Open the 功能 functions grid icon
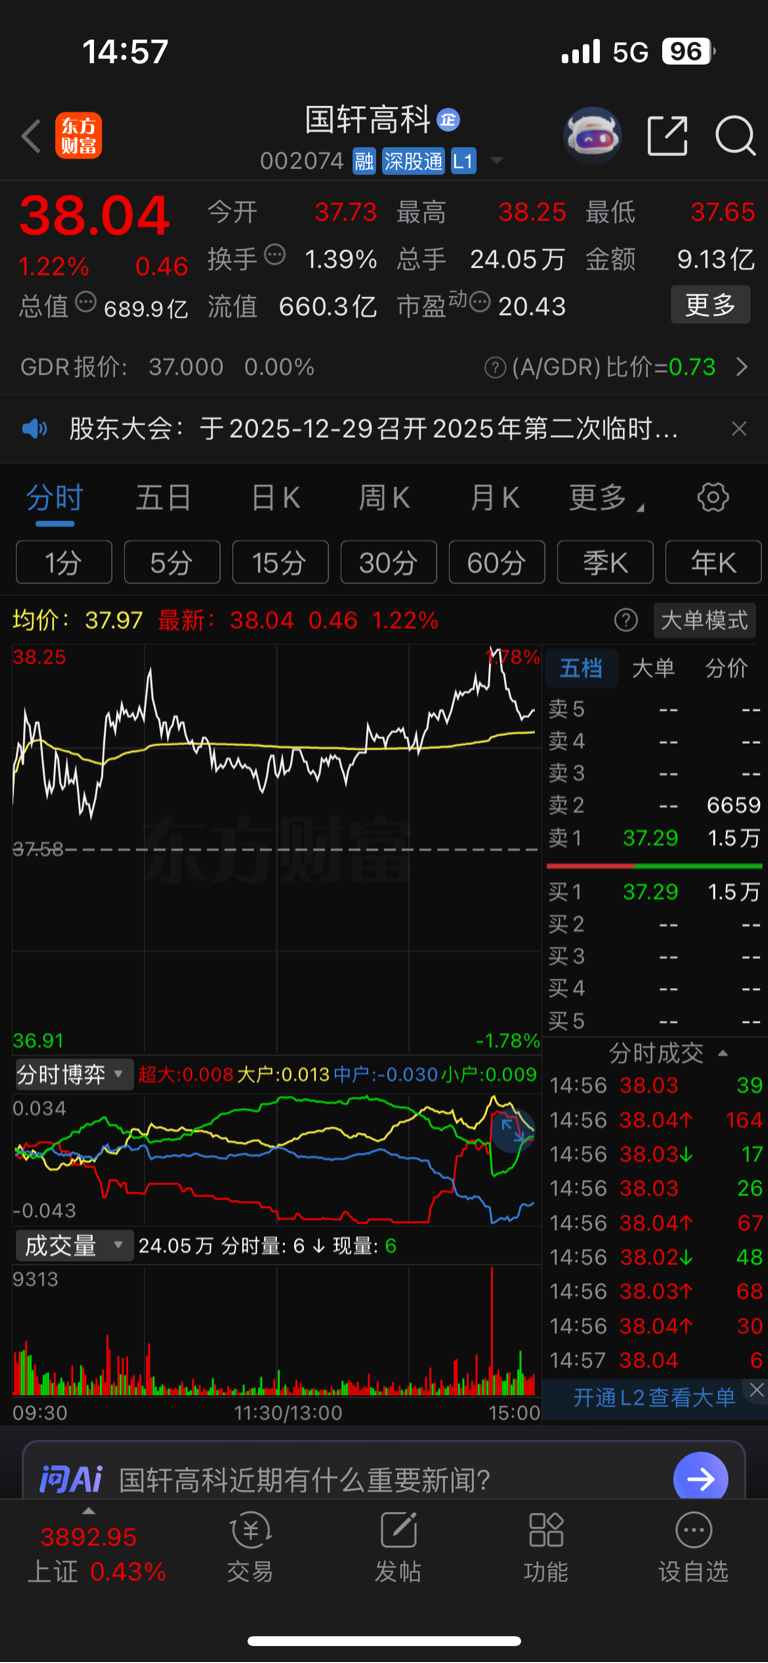The height and width of the screenshot is (1663, 768). click(x=546, y=1548)
